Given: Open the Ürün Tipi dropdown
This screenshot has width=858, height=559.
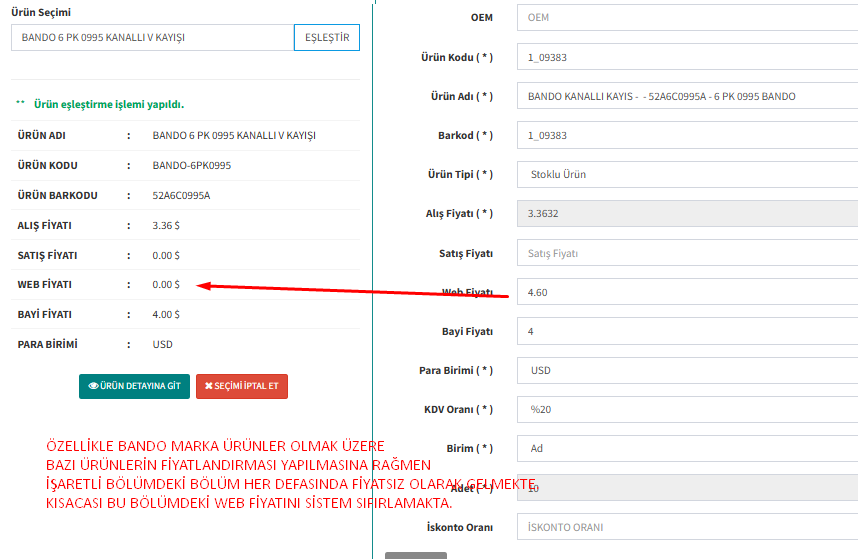Looking at the screenshot, I should coord(687,174).
